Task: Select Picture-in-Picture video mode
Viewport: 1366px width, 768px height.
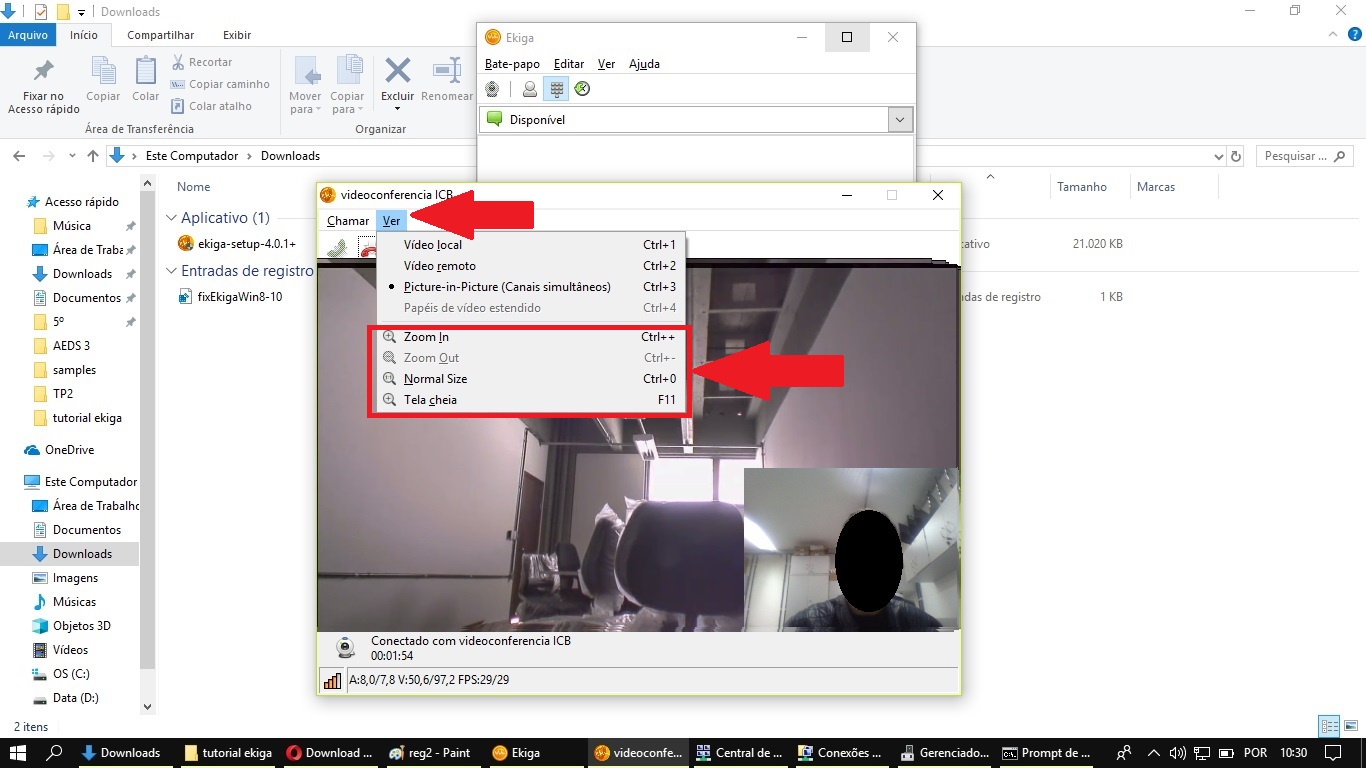Action: 507,287
